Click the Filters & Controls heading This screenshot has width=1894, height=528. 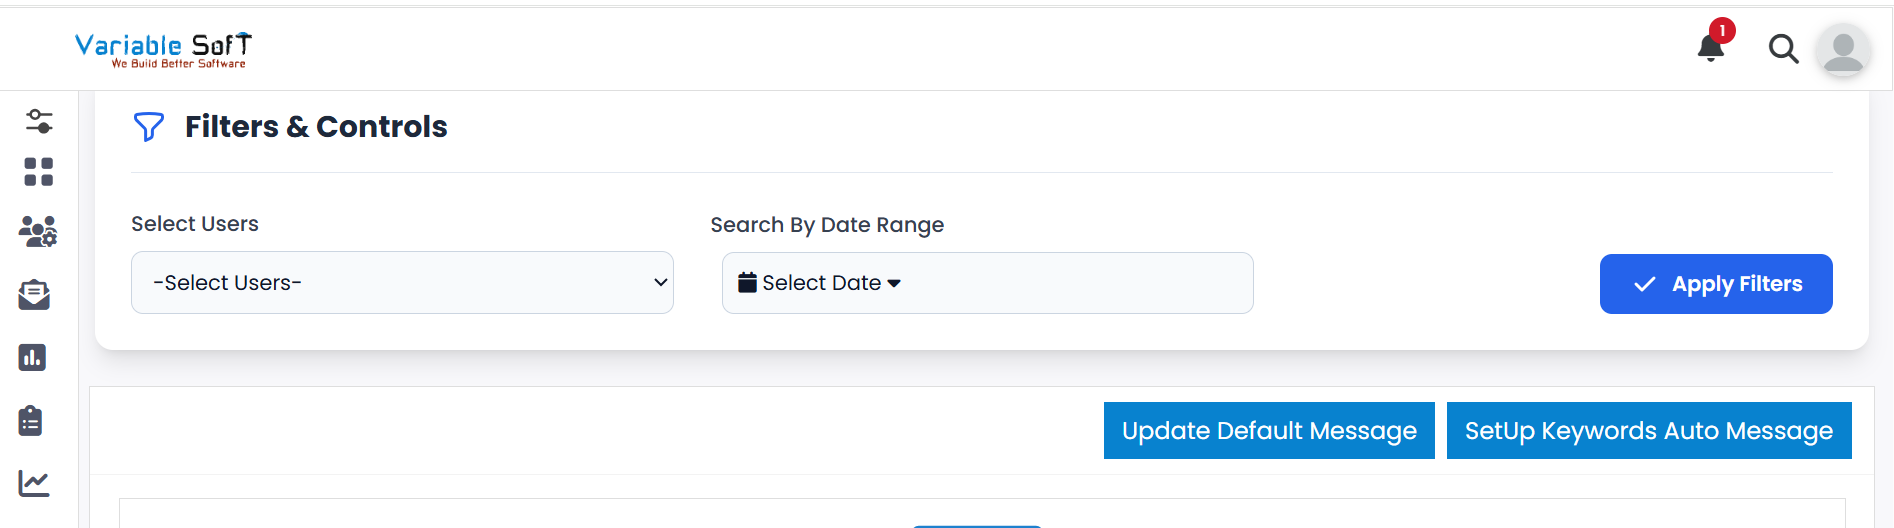(316, 127)
